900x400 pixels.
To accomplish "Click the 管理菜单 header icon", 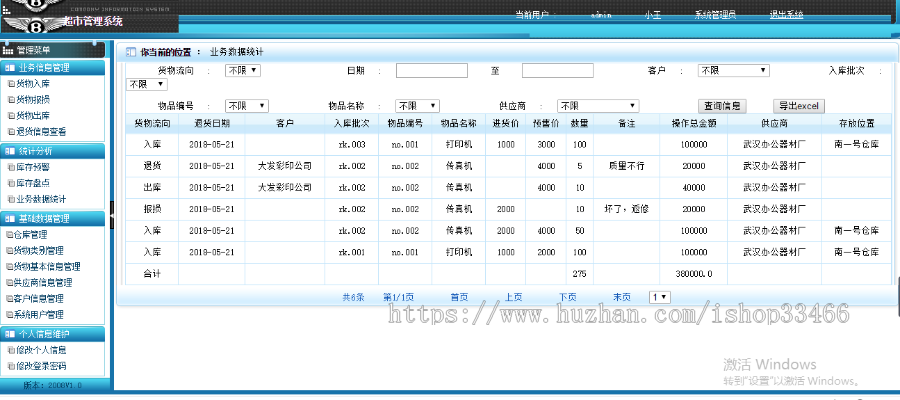I will pyautogui.click(x=8, y=51).
